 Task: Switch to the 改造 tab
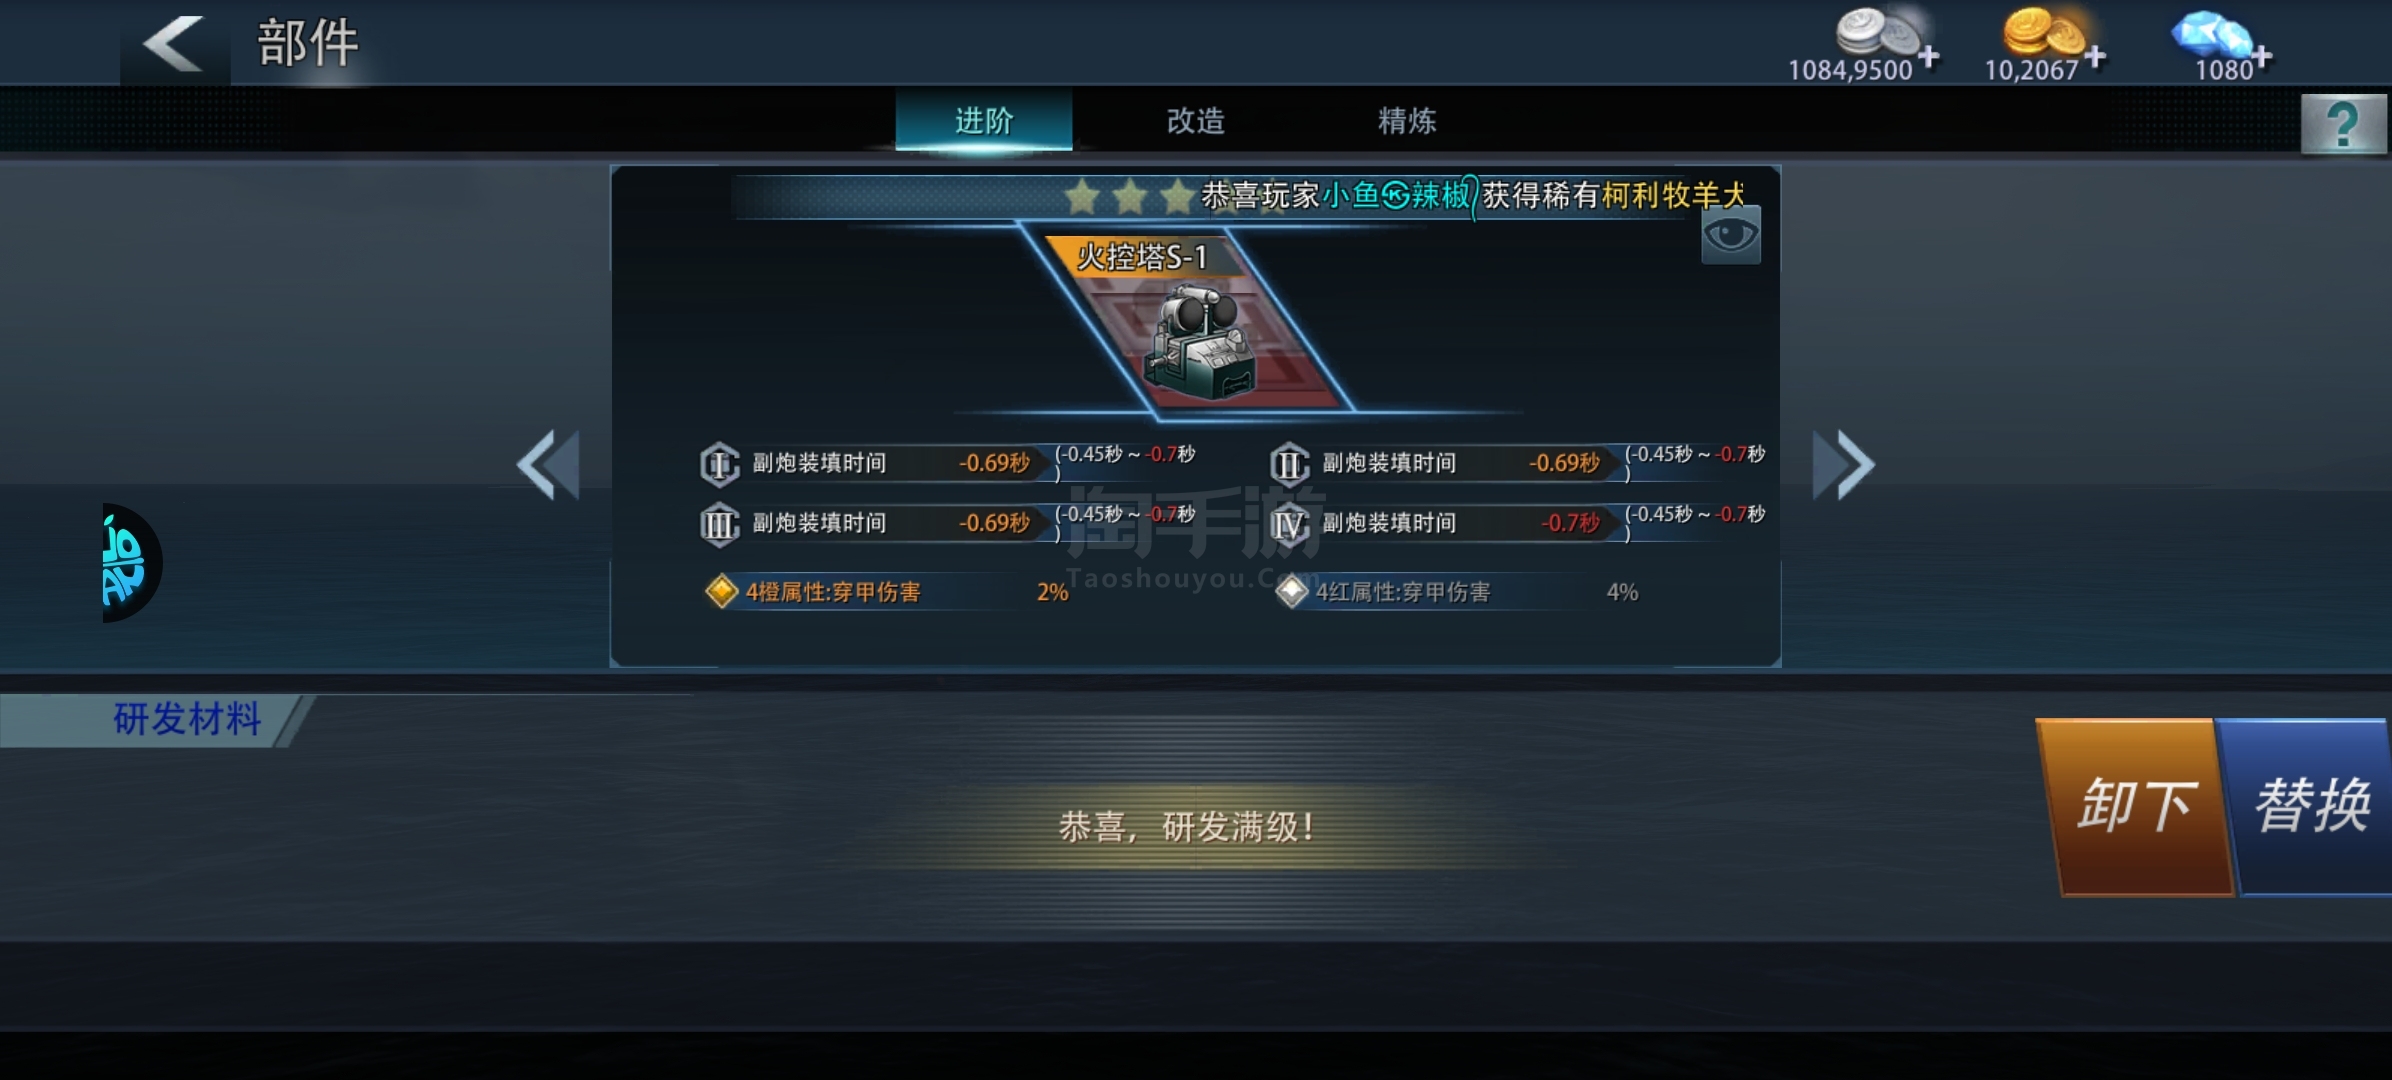1195,121
